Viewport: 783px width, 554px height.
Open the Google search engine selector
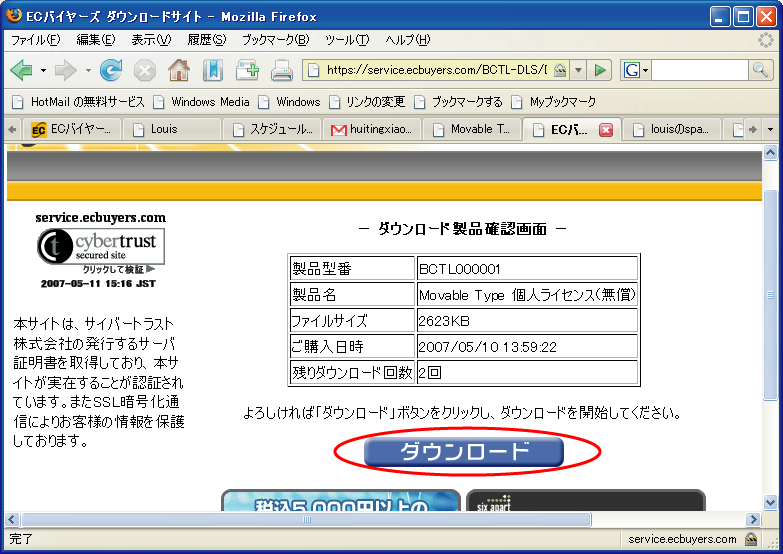[635, 70]
